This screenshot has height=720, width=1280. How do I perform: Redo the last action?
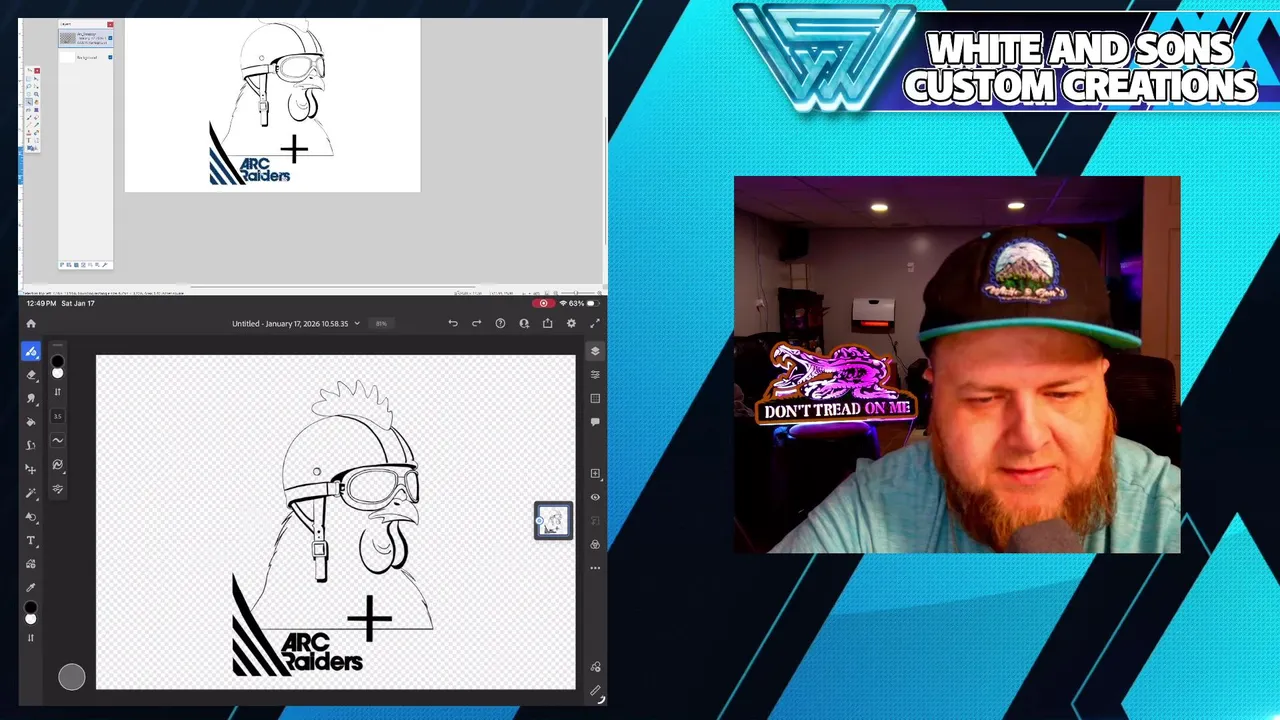(476, 323)
